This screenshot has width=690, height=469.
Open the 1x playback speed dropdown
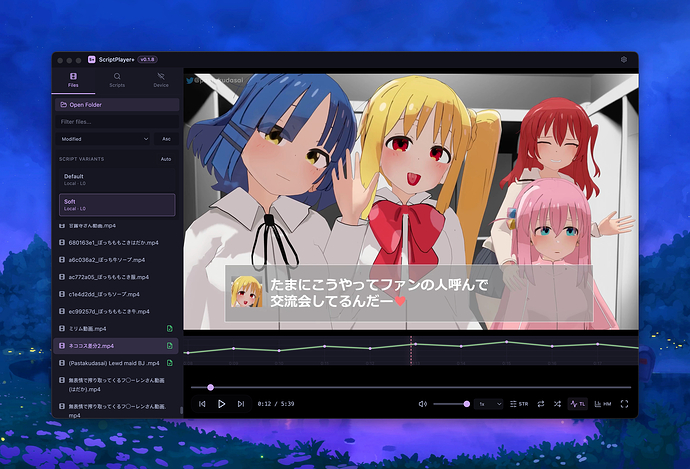[x=488, y=404]
